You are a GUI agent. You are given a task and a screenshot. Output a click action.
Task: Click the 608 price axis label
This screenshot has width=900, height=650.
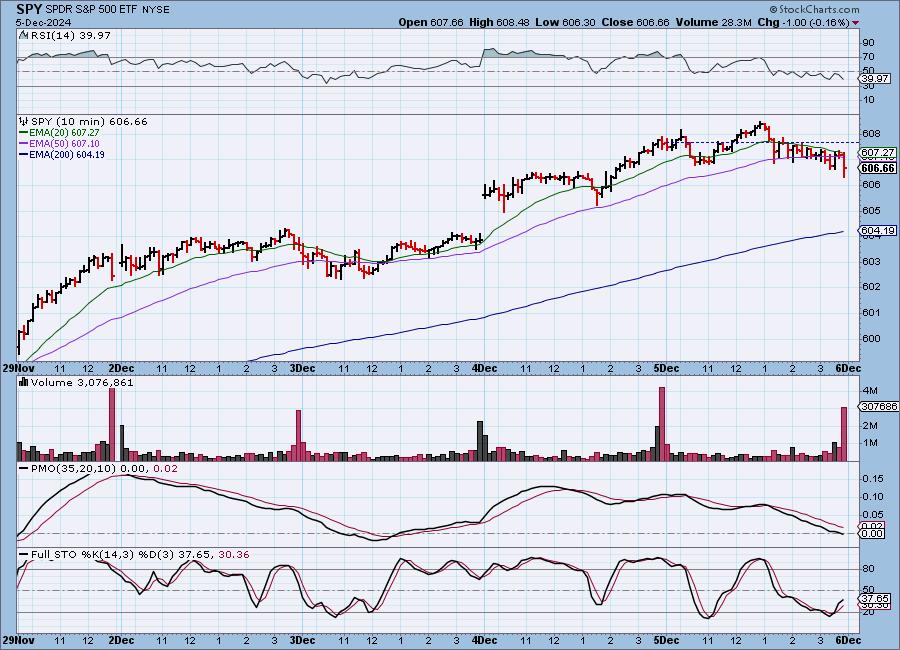pyautogui.click(x=871, y=133)
